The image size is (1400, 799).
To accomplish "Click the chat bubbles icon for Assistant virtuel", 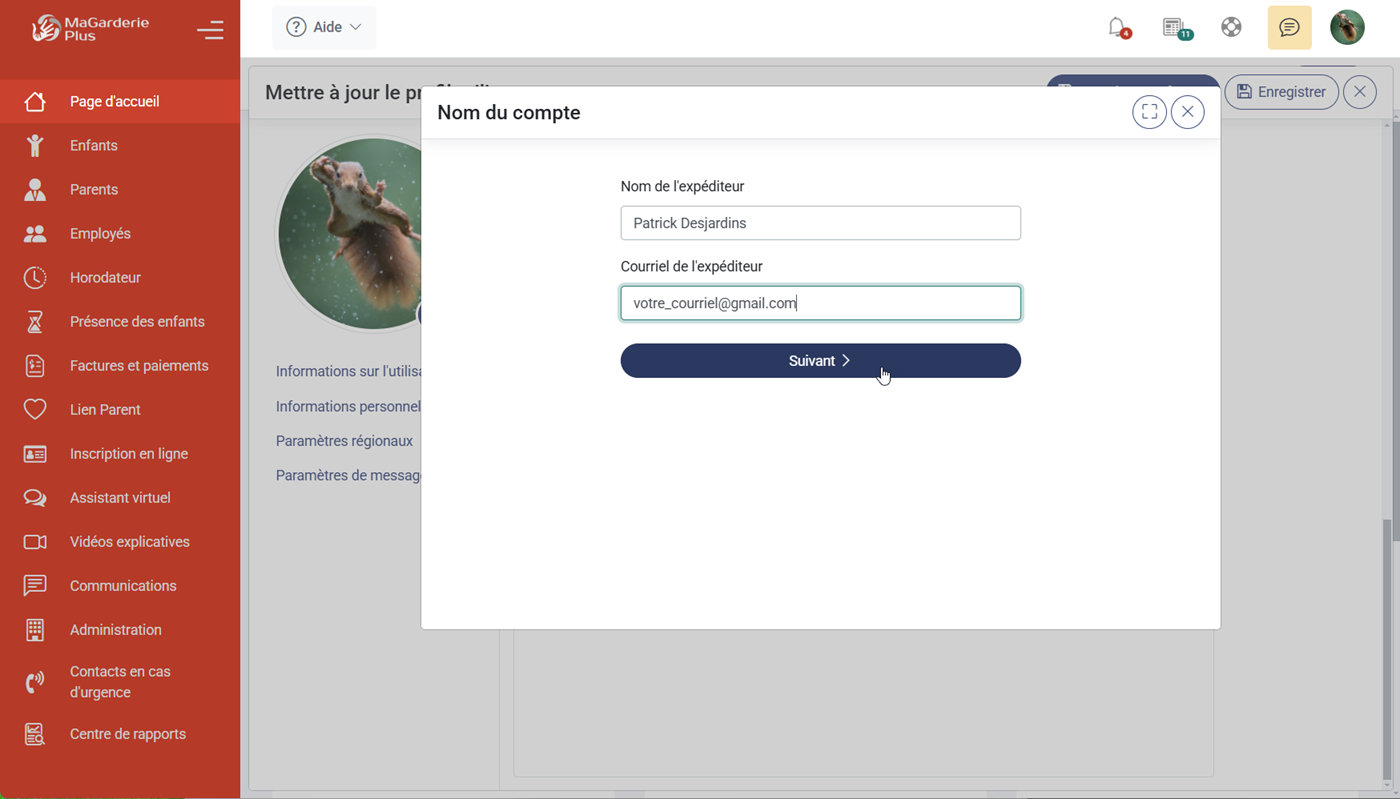I will click(35, 497).
